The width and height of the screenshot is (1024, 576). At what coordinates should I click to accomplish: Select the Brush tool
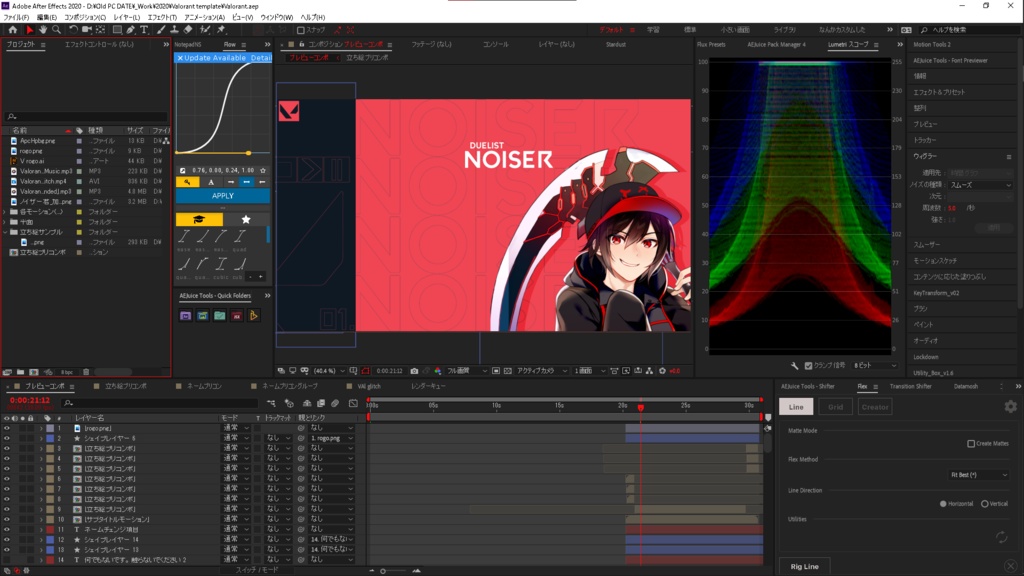[x=161, y=30]
